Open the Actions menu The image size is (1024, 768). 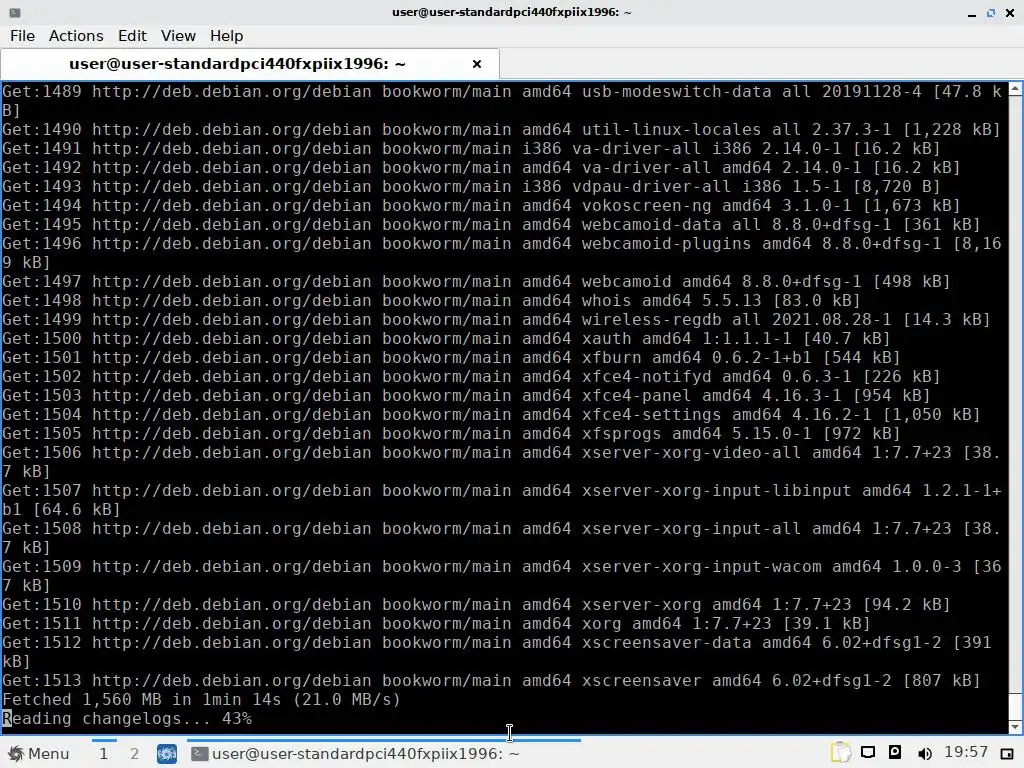(76, 36)
